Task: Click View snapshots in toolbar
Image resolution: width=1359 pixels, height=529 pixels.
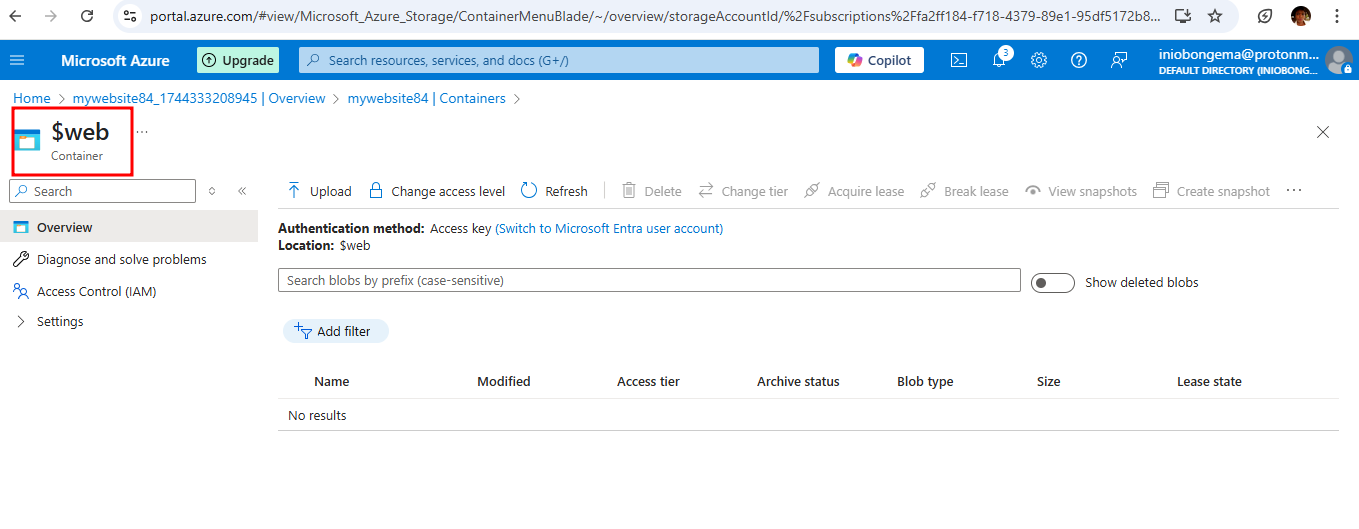Action: tap(1081, 191)
